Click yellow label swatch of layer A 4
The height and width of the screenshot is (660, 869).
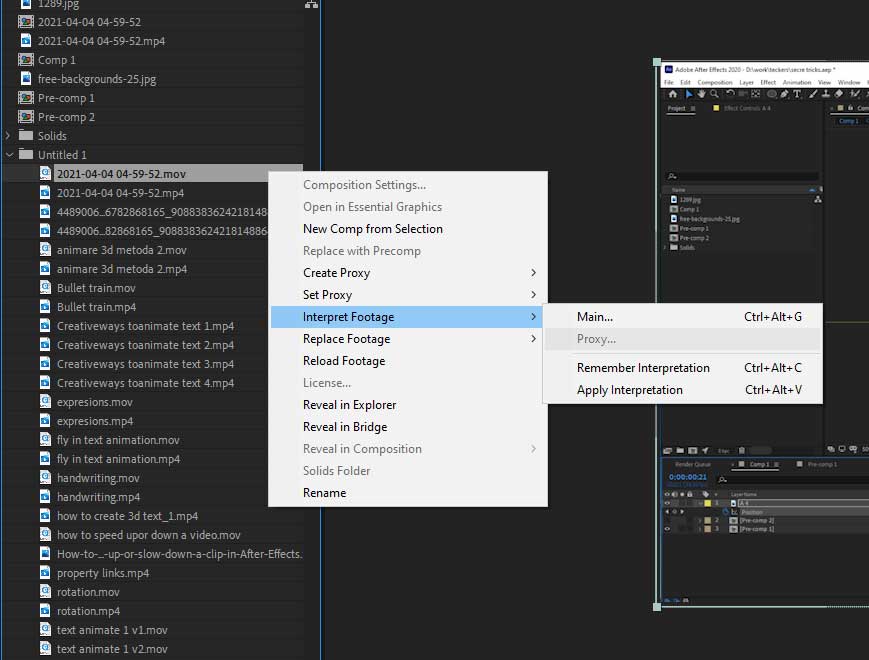click(707, 503)
